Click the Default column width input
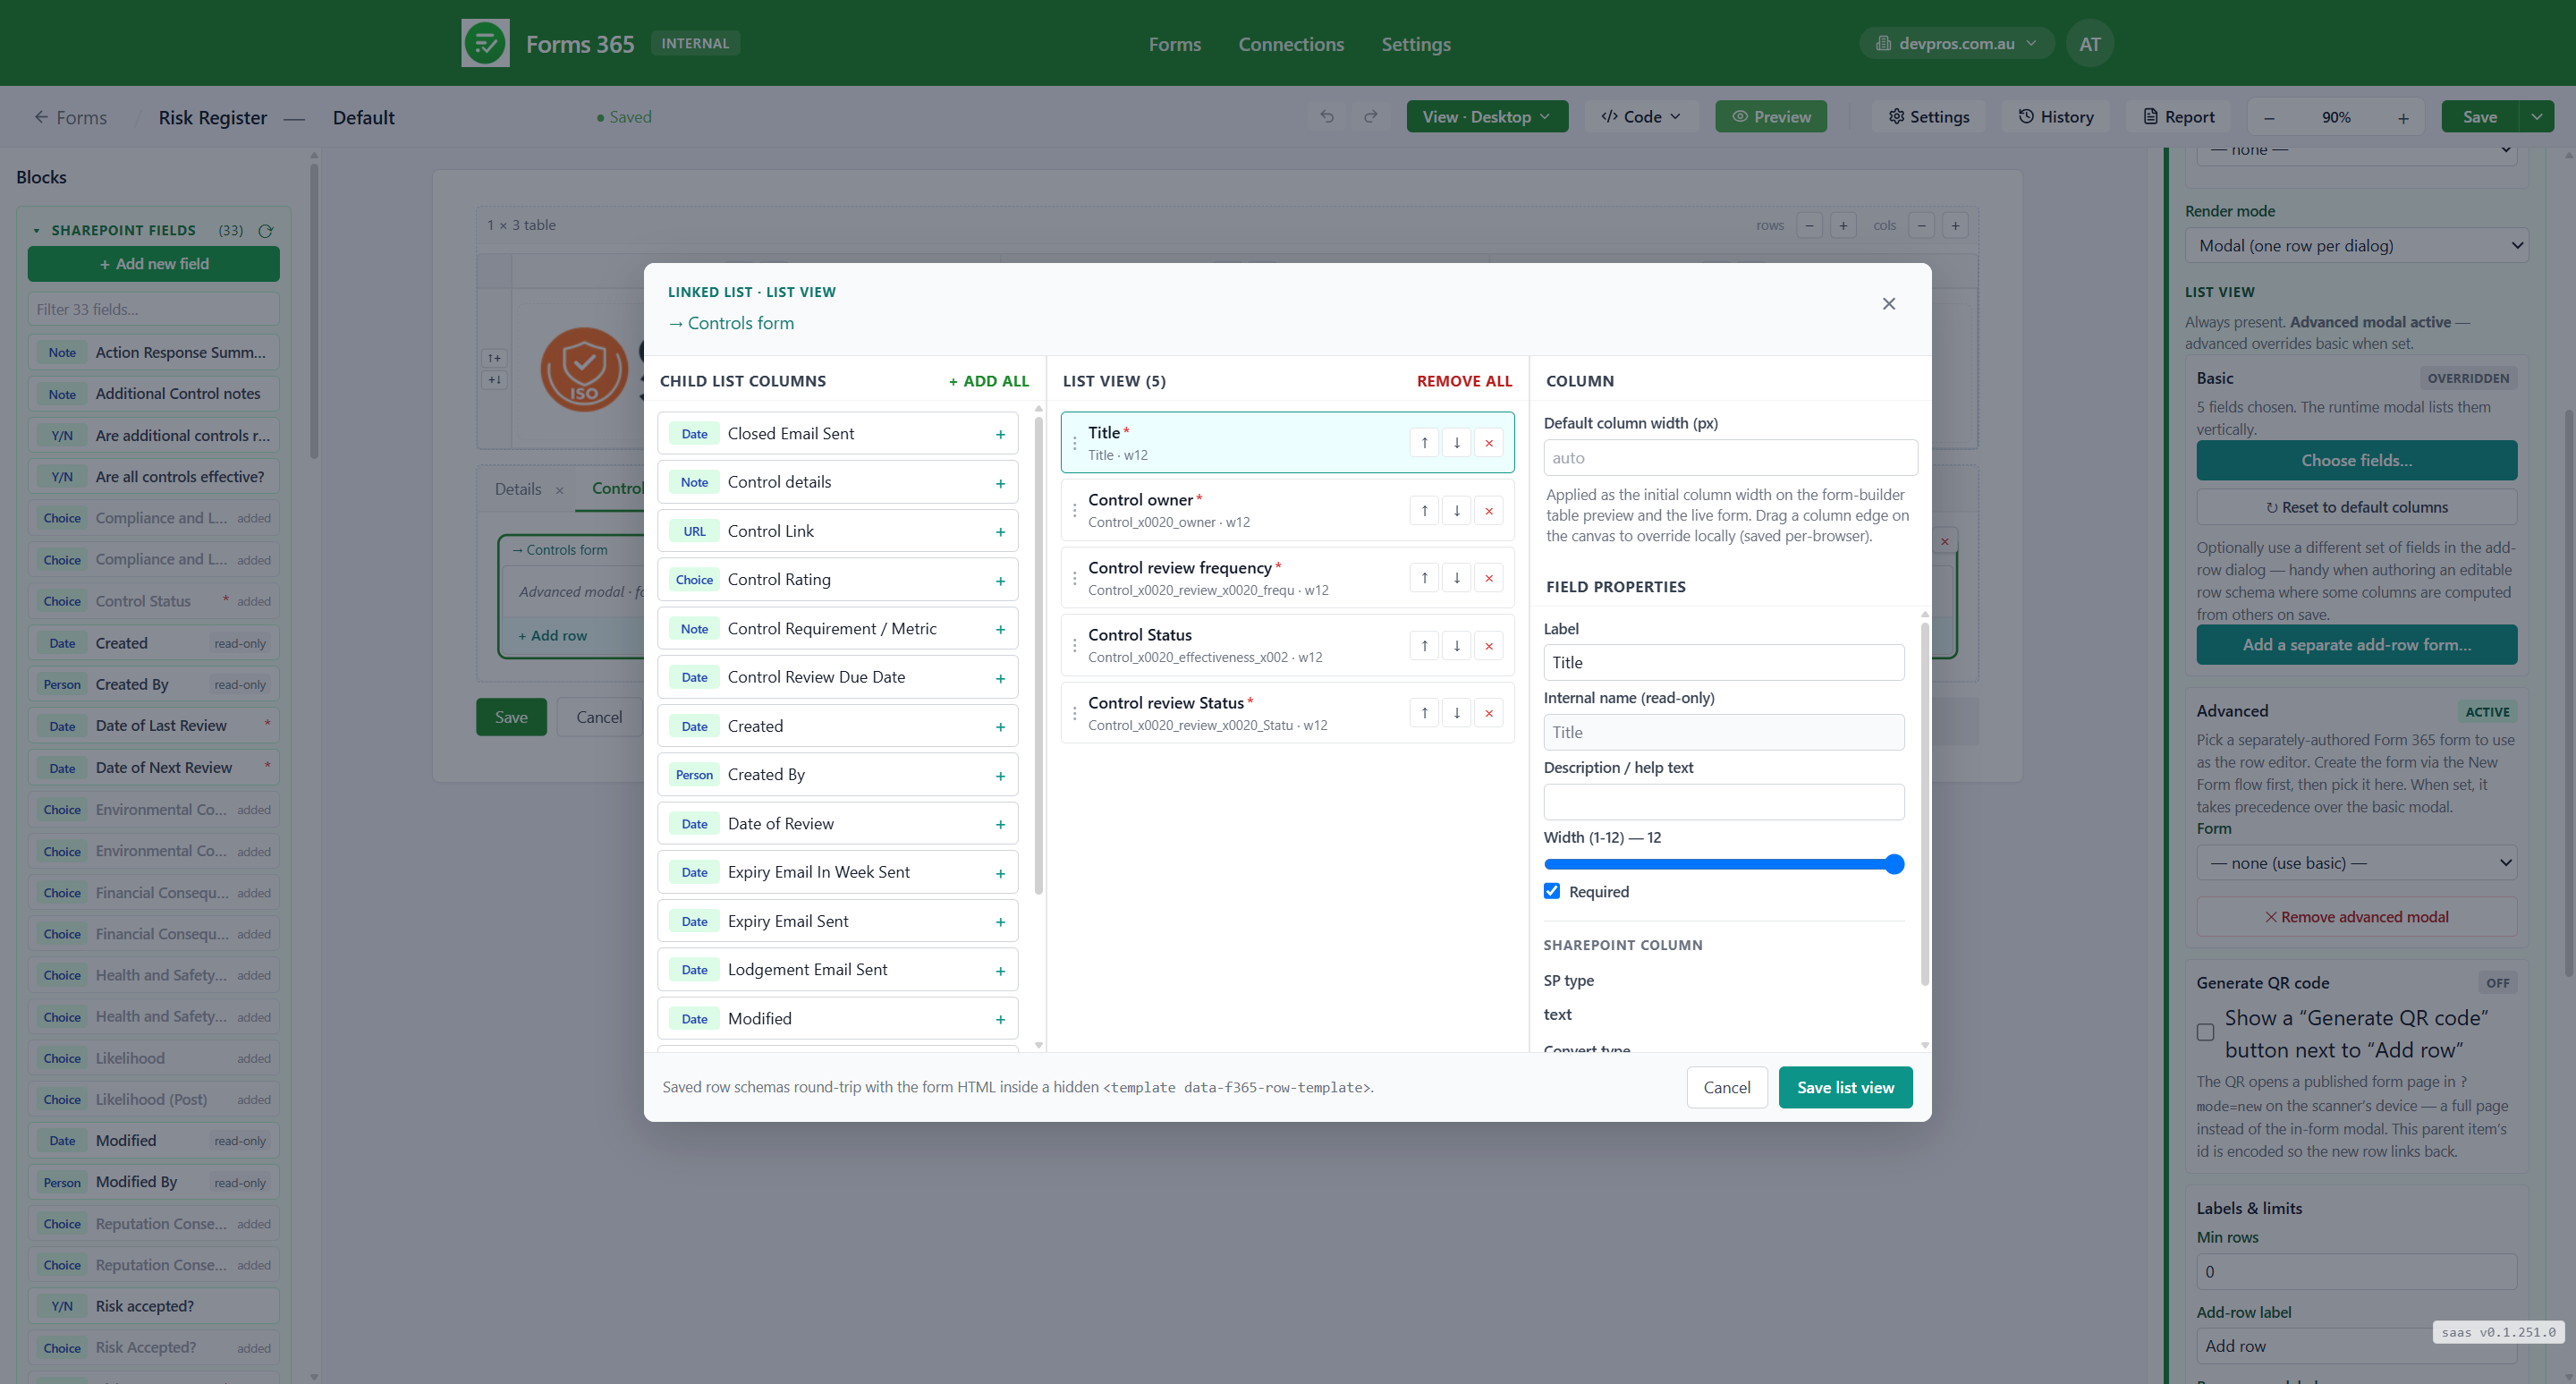Image resolution: width=2576 pixels, height=1384 pixels. [x=1730, y=458]
